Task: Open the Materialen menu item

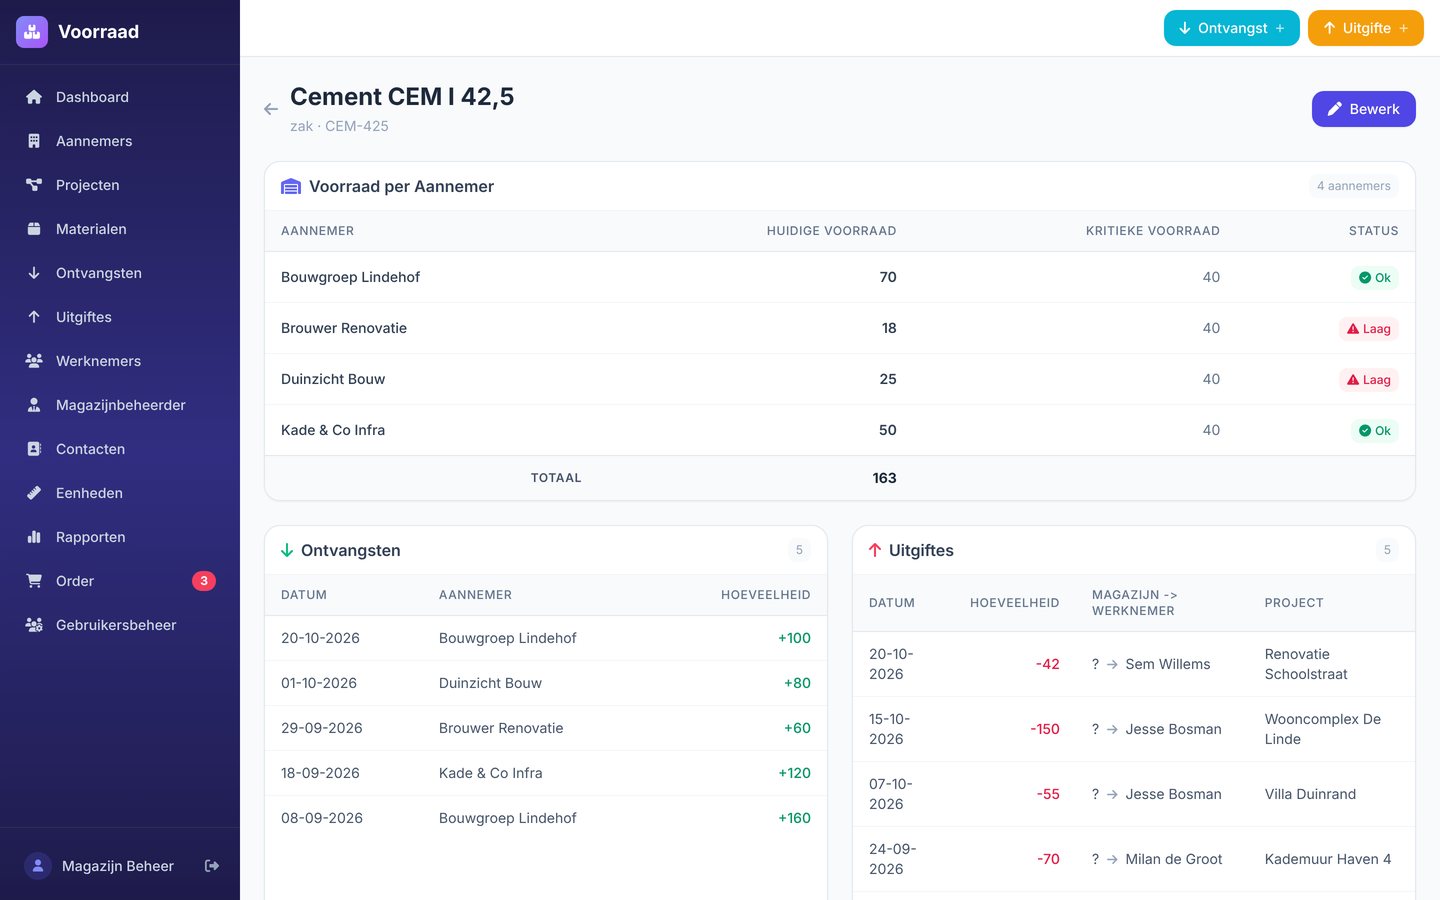Action: coord(120,229)
